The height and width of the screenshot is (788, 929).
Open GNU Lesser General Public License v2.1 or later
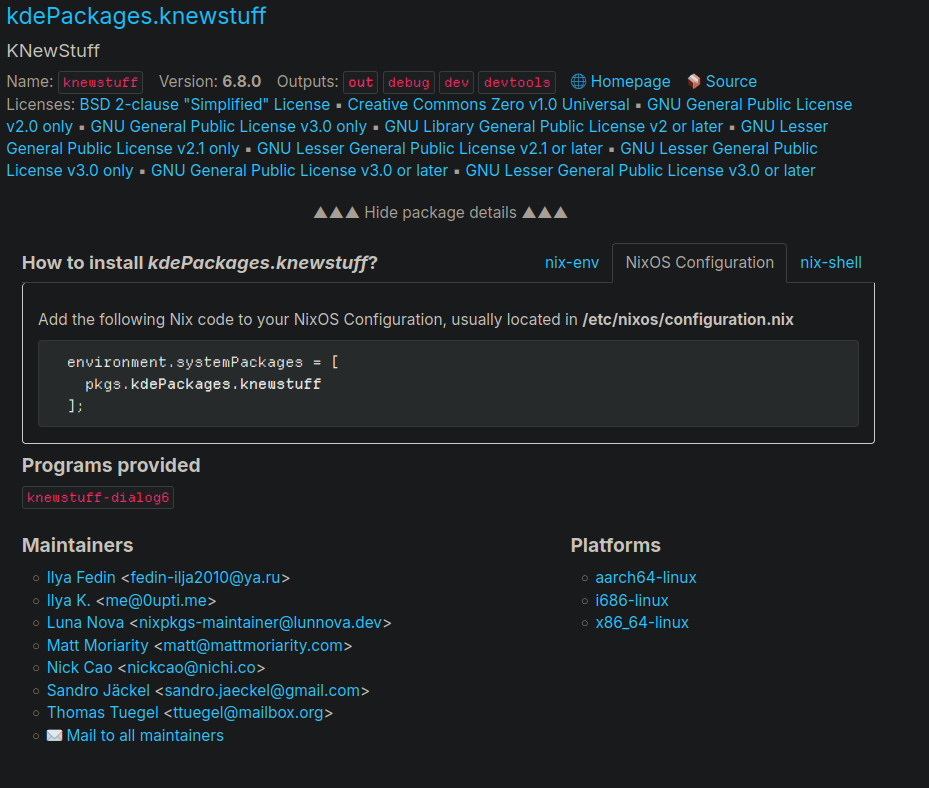430,148
